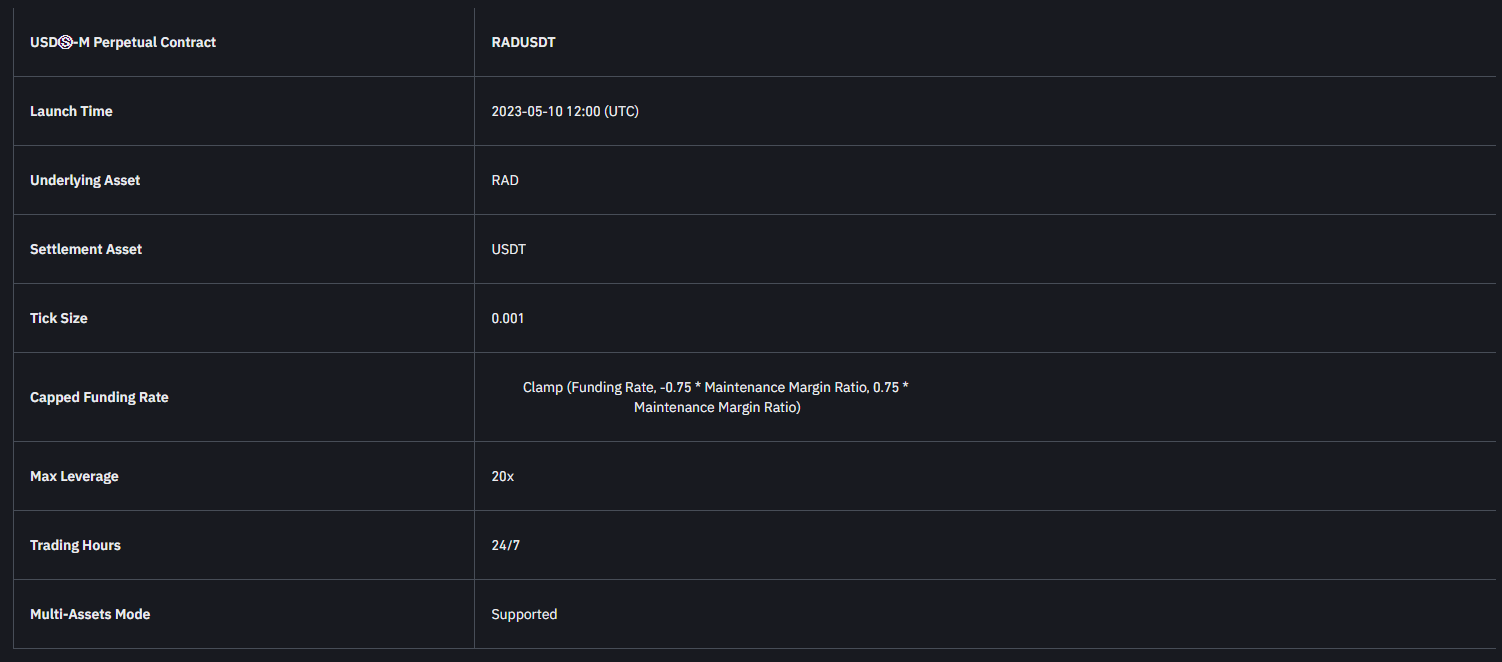The width and height of the screenshot is (1502, 662).
Task: Select the RADUSDT contract name
Action: pos(523,42)
